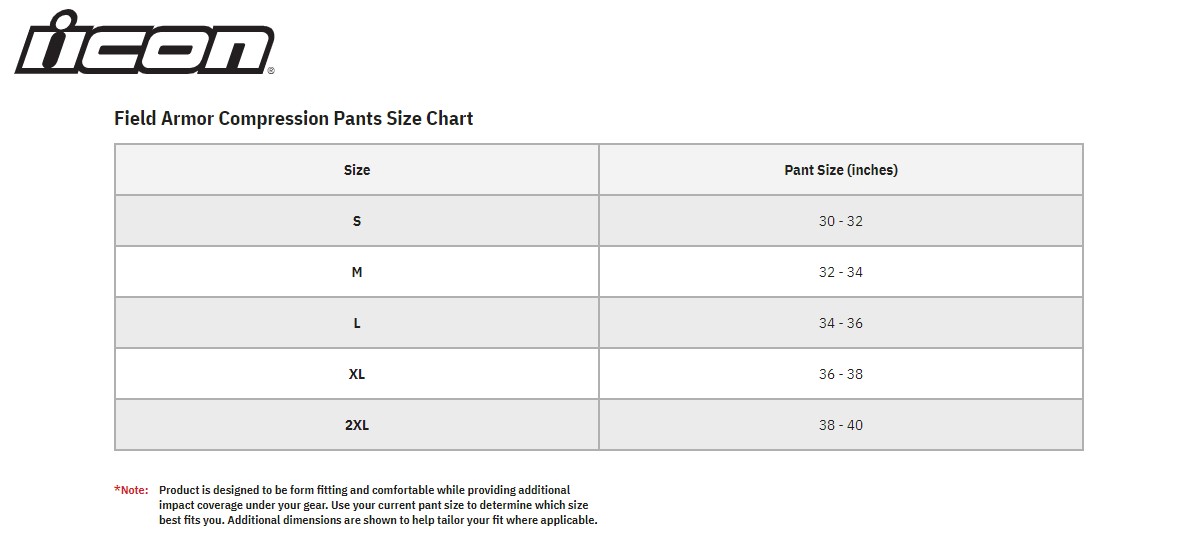Click the note line starting with "best fits you"
1187x537 pixels.
coord(378,520)
